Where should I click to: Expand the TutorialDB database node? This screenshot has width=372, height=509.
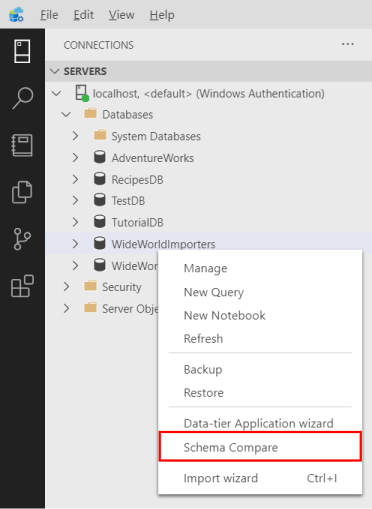point(76,222)
